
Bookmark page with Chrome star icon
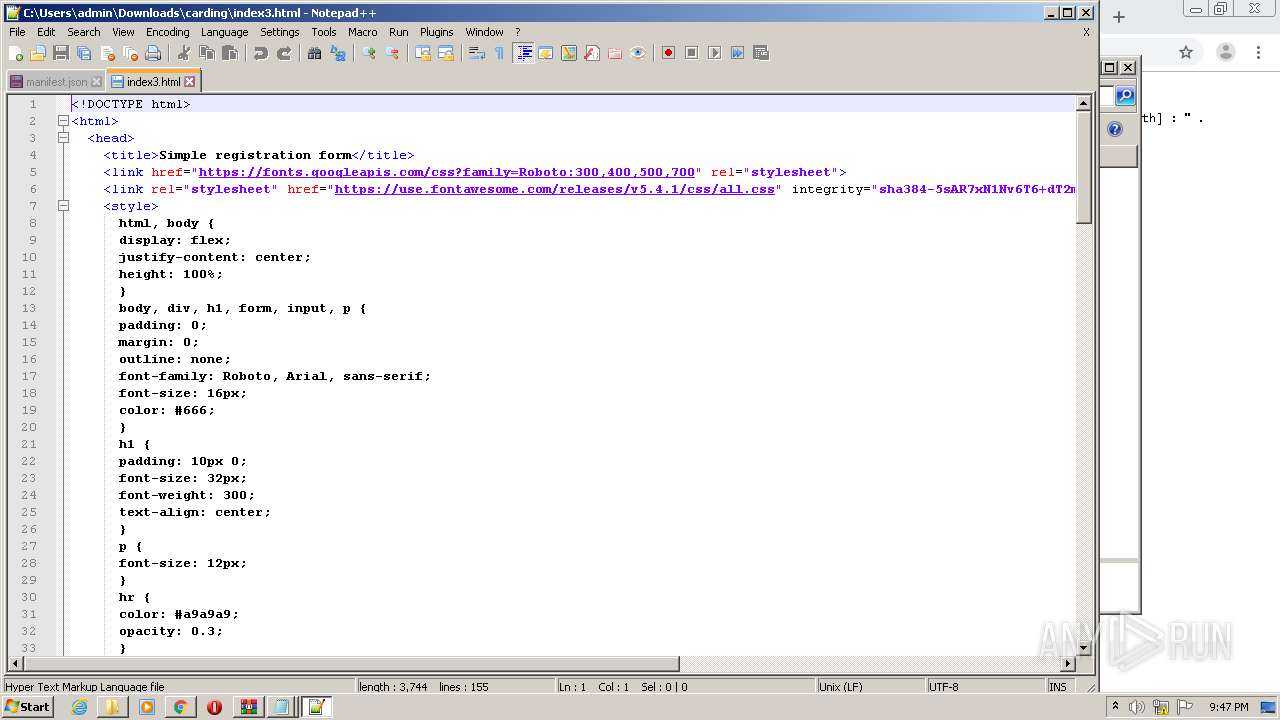(1186, 52)
